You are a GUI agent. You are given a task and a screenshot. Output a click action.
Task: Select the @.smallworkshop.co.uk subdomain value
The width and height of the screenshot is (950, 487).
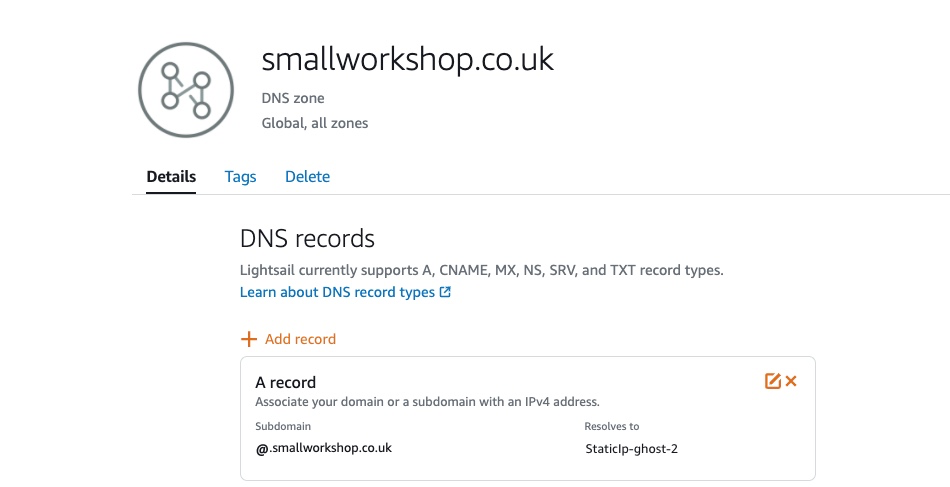click(x=324, y=448)
